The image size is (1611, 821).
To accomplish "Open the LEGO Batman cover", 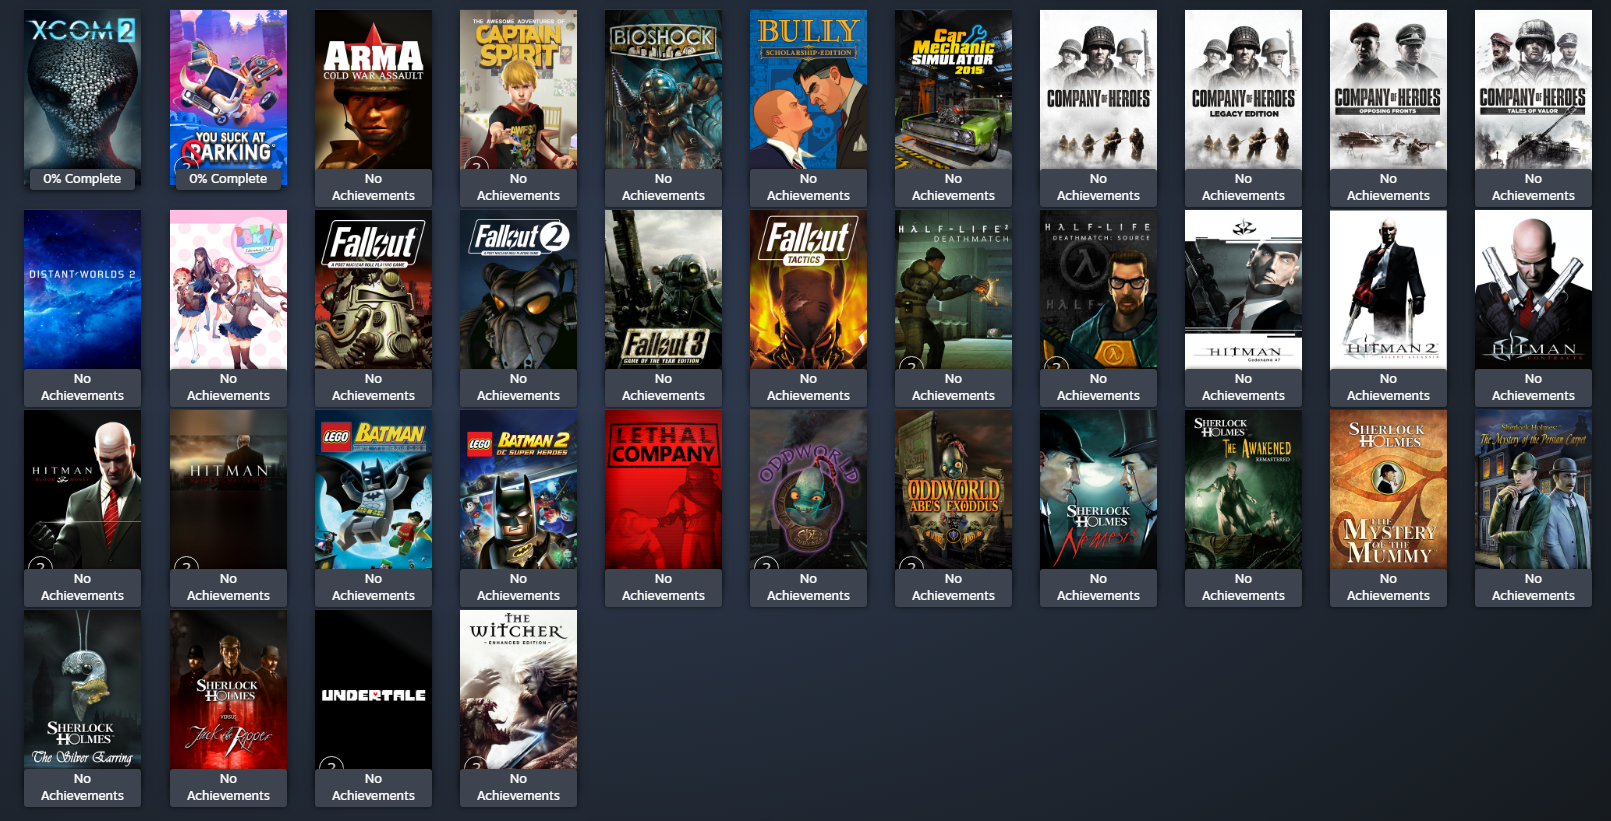I will pos(373,490).
